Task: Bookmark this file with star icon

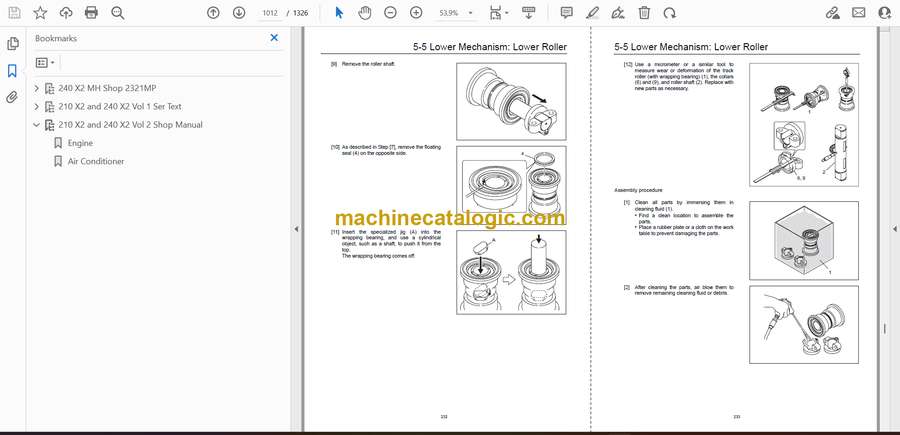Action: (x=40, y=13)
